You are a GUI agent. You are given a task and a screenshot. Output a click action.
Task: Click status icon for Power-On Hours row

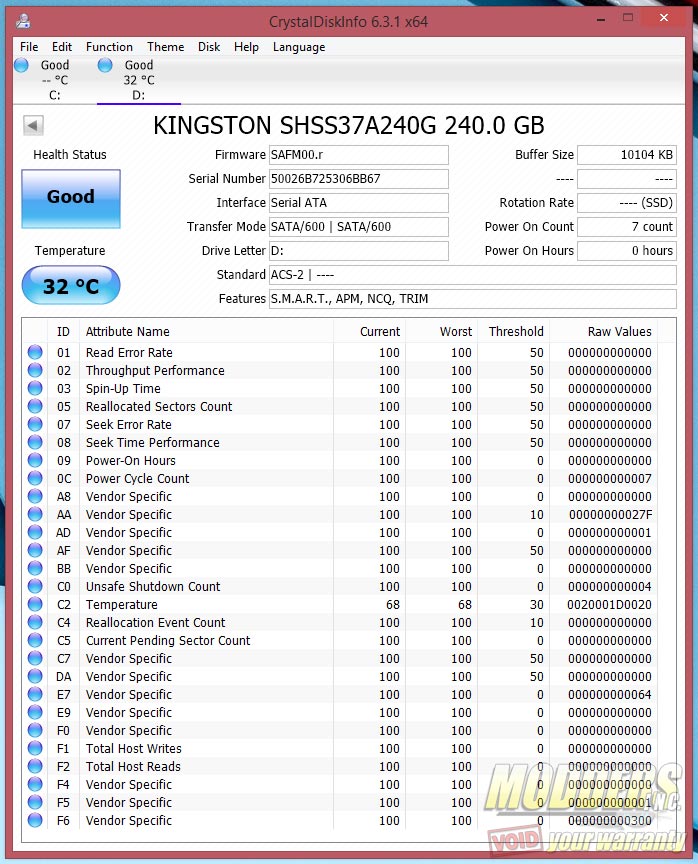[x=35, y=460]
